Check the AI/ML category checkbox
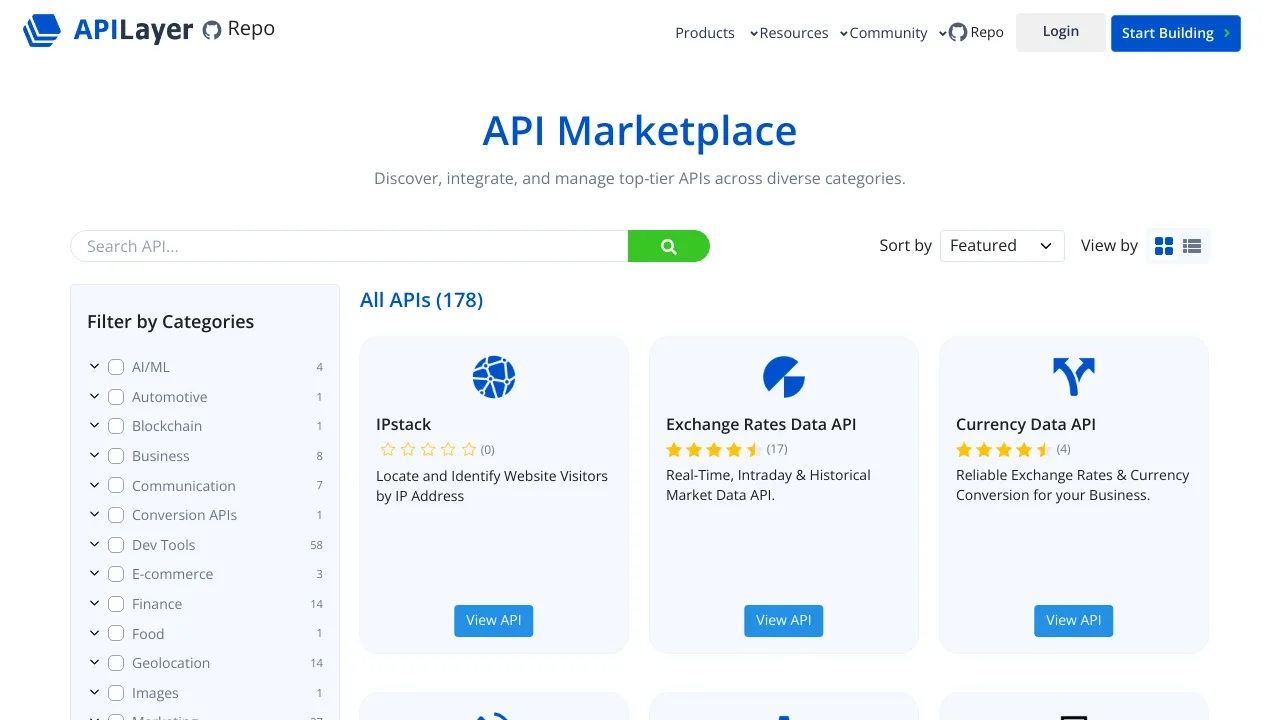 (116, 367)
